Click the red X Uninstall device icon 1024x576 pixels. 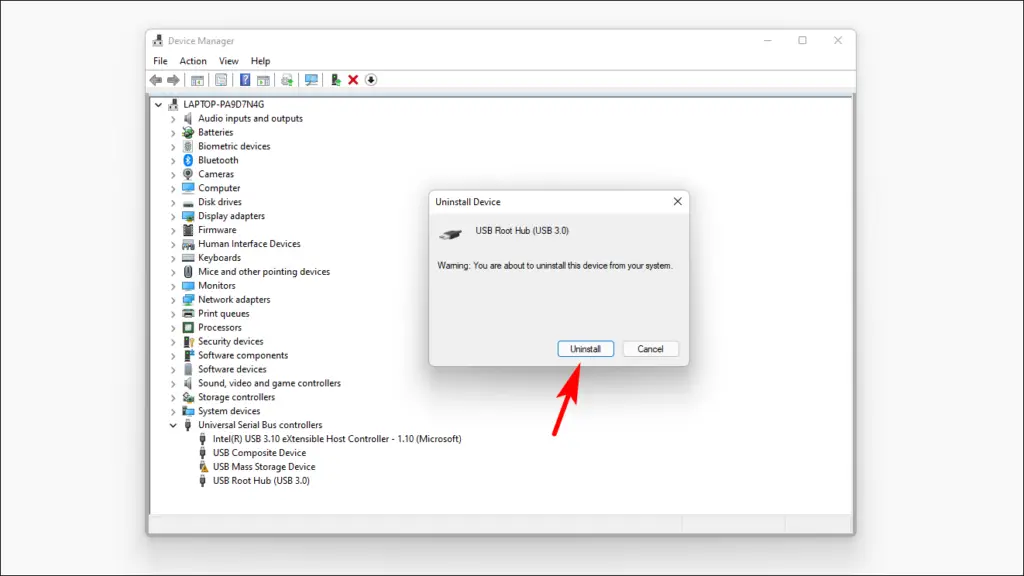pos(353,80)
